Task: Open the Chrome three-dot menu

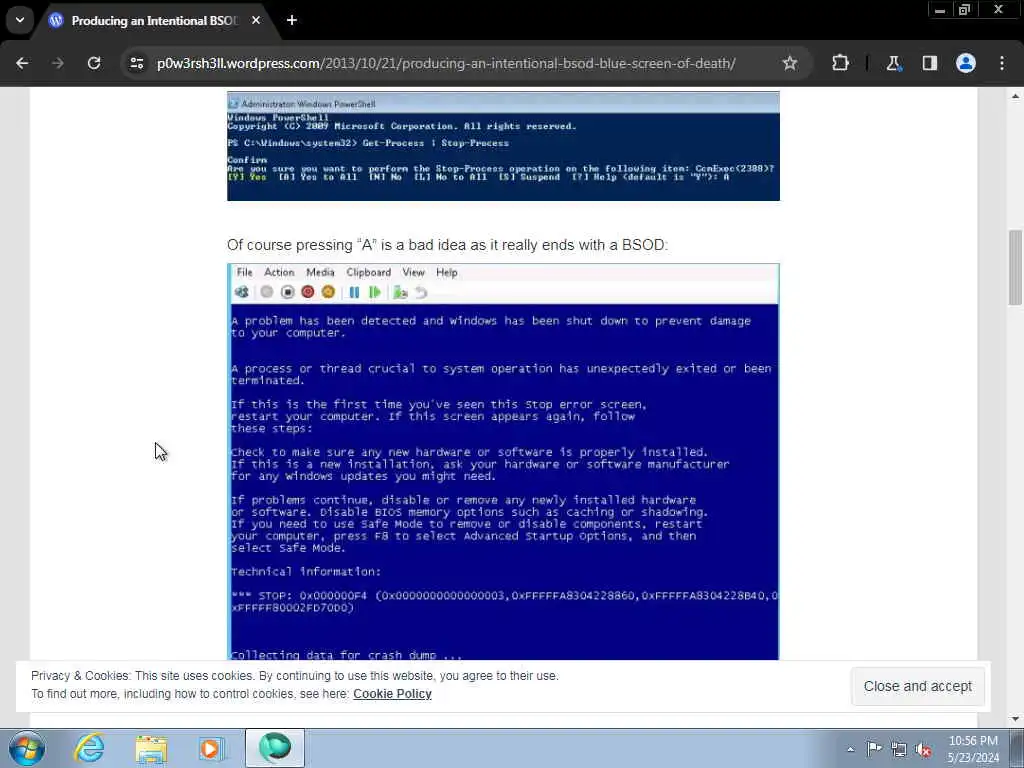Action: pyautogui.click(x=1002, y=63)
